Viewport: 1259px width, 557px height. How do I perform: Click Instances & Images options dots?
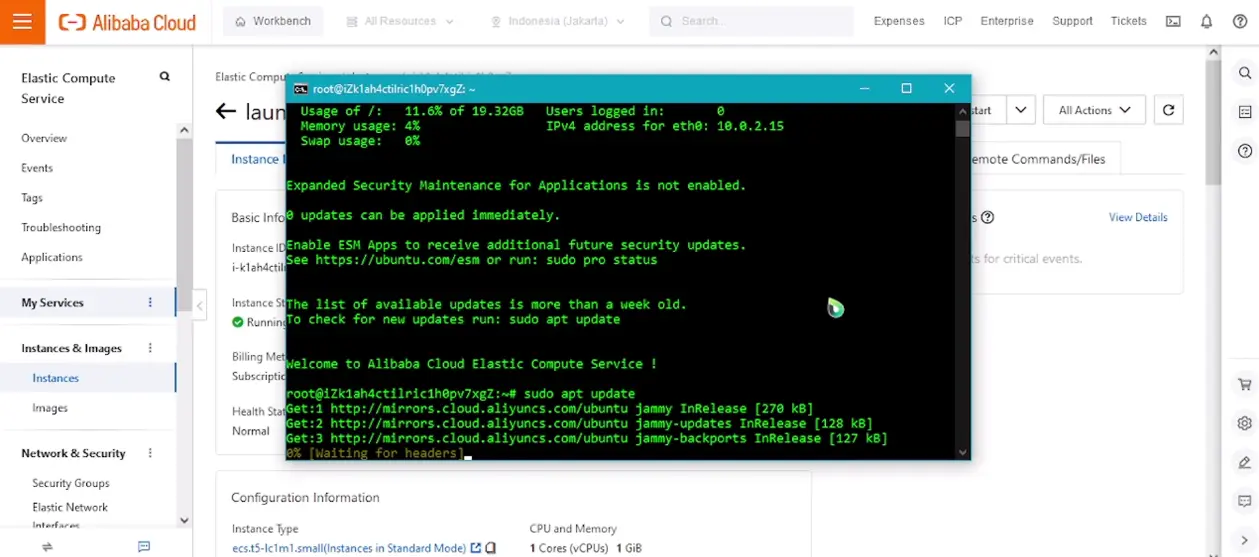click(x=151, y=348)
